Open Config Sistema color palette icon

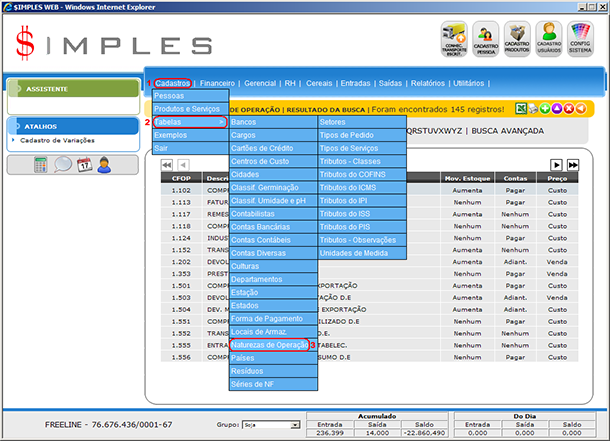pos(582,38)
